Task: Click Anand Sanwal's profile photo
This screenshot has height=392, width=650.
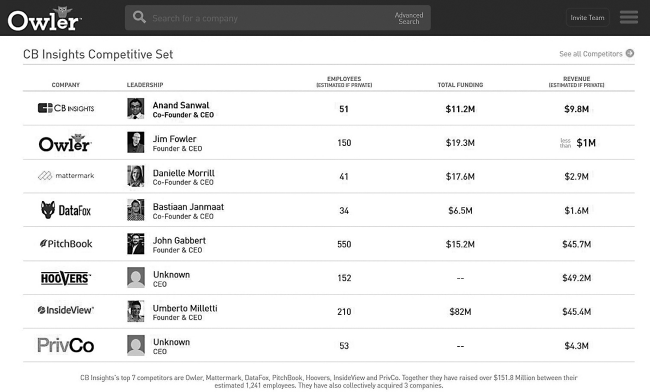Action: 136,109
